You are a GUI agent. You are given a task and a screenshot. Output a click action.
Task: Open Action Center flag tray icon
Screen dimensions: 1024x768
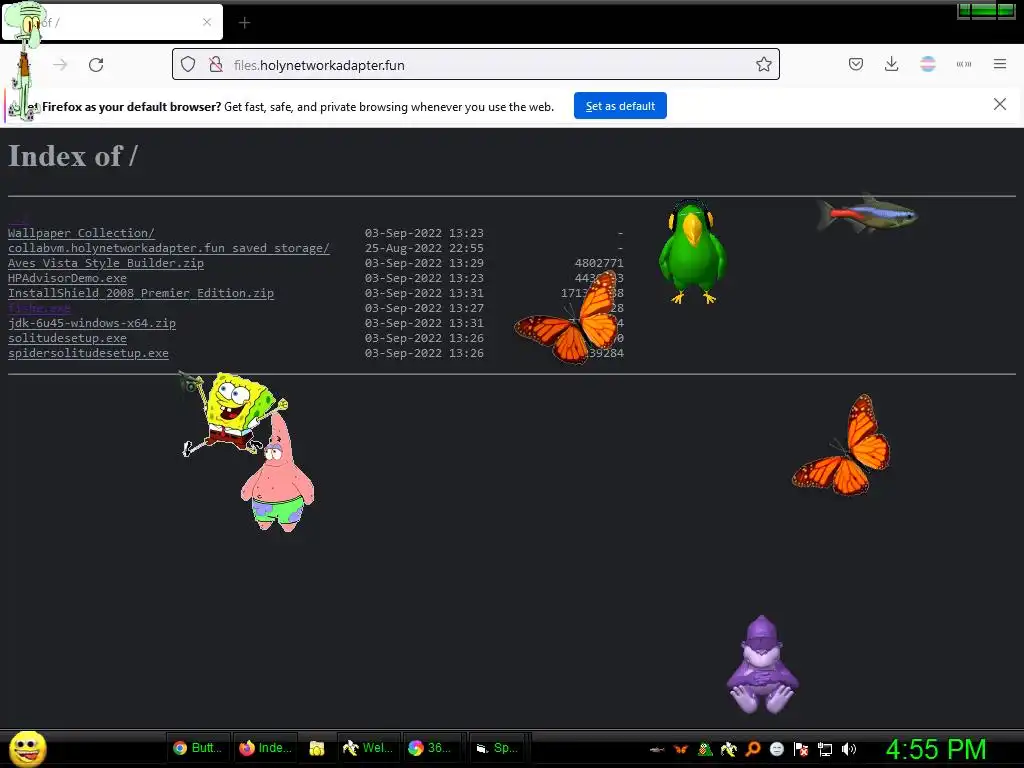801,749
